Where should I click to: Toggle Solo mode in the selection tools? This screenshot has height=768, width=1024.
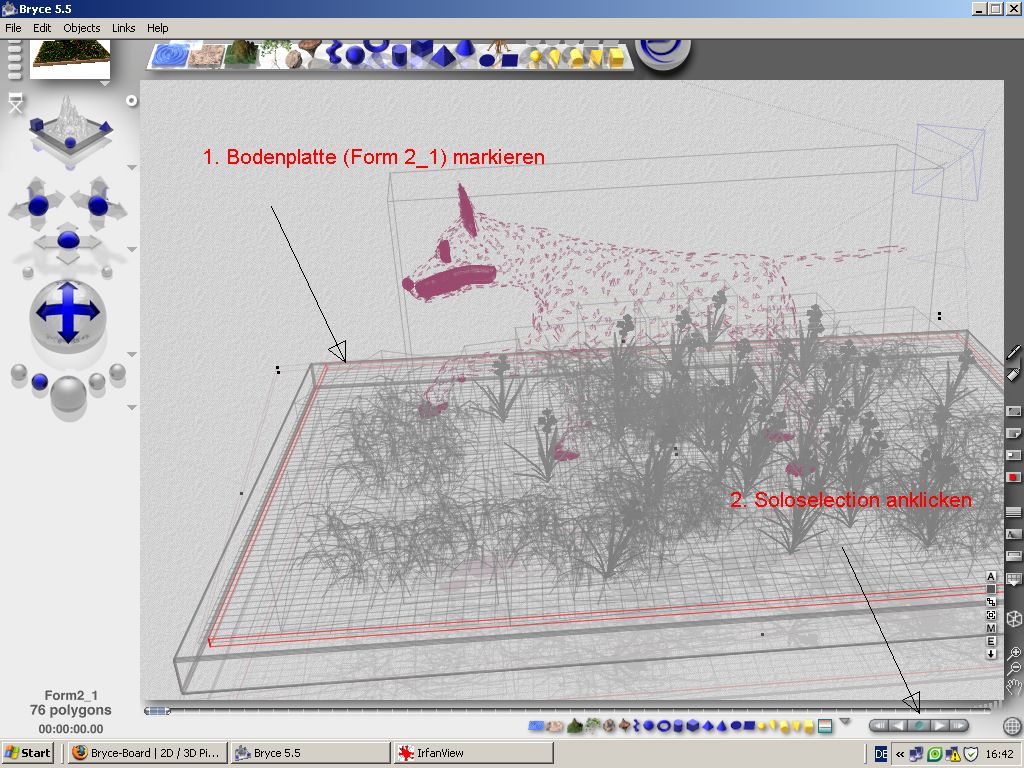[919, 726]
